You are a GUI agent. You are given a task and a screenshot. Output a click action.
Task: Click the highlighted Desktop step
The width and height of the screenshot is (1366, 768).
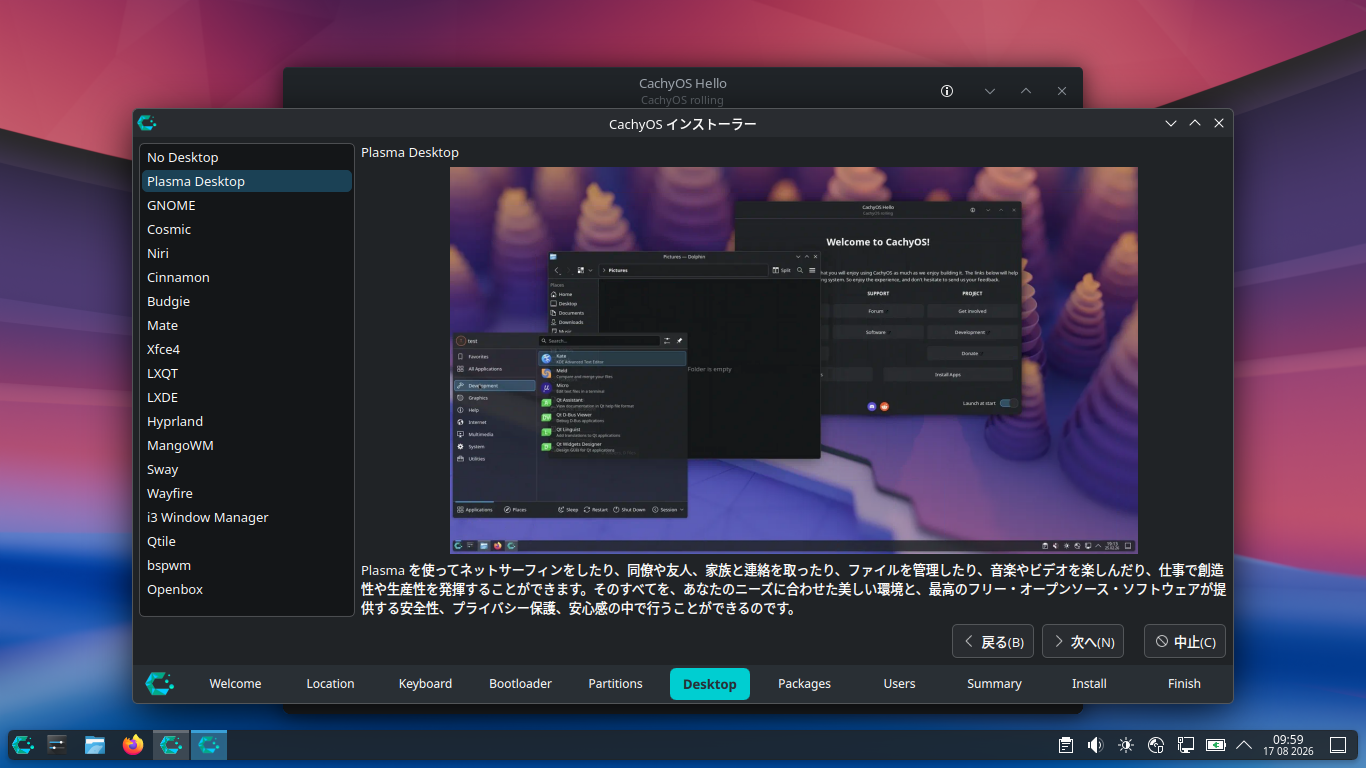pyautogui.click(x=710, y=684)
